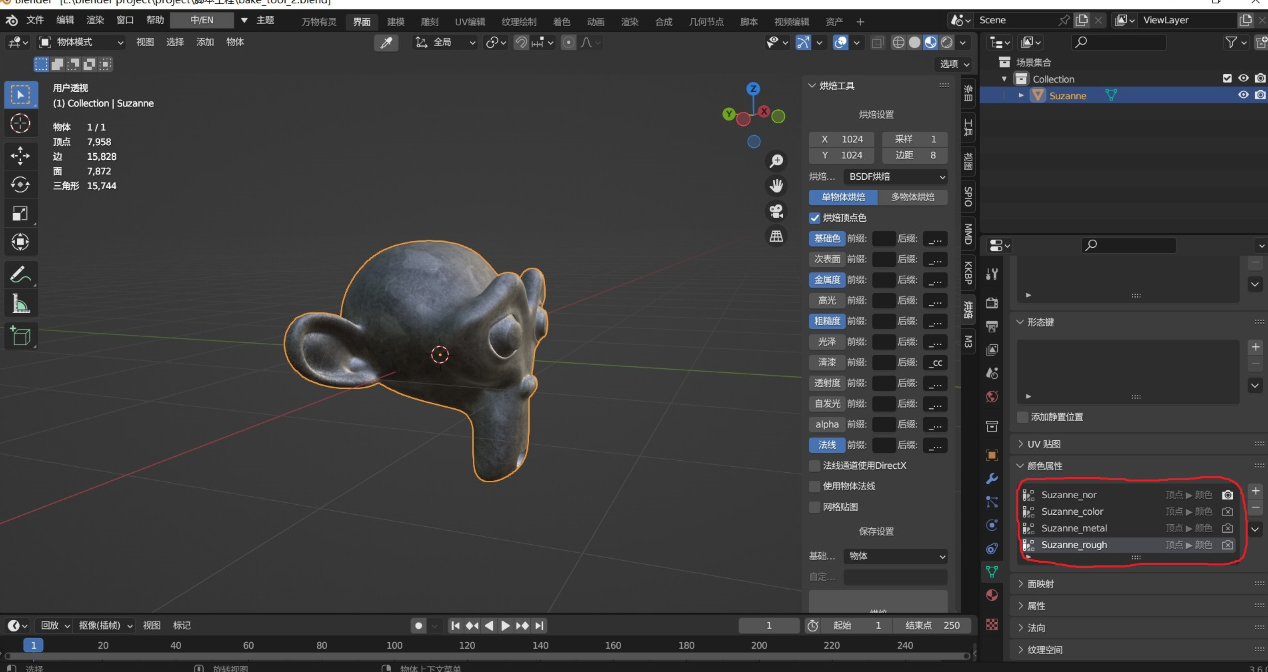Viewport: 1268px width, 672px height.
Task: Jump to the timeline end frame
Action: coord(539,625)
